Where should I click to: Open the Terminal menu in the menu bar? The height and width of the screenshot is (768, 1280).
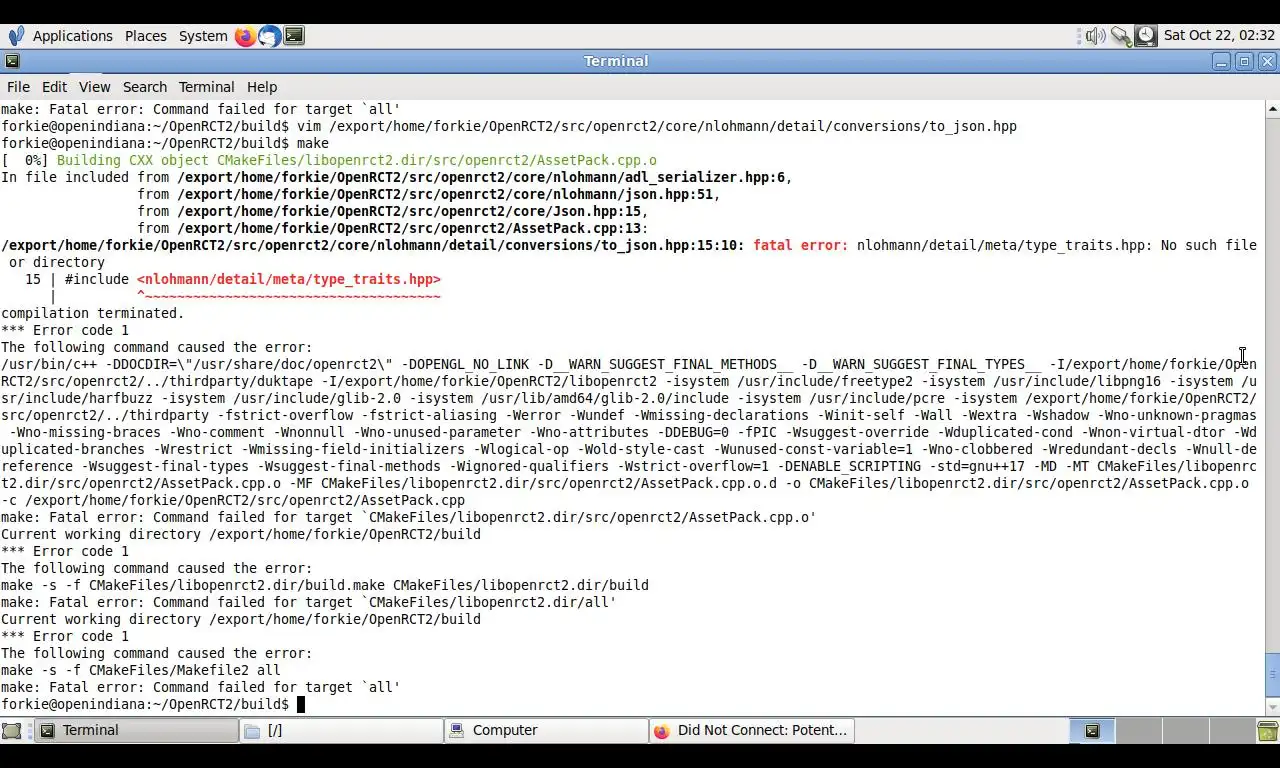(x=206, y=87)
